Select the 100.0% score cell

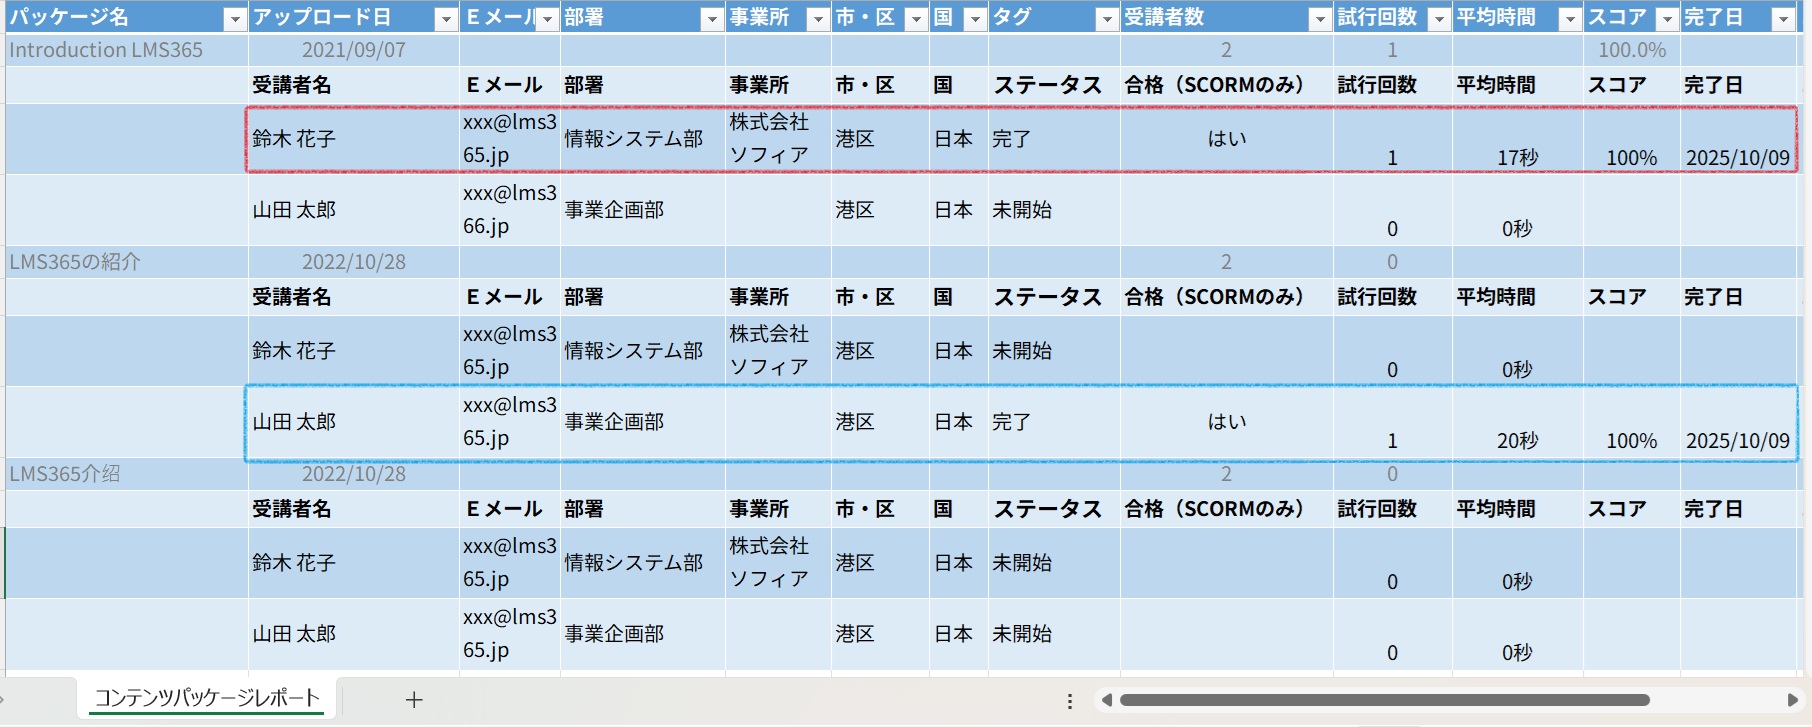pyautogui.click(x=1632, y=50)
